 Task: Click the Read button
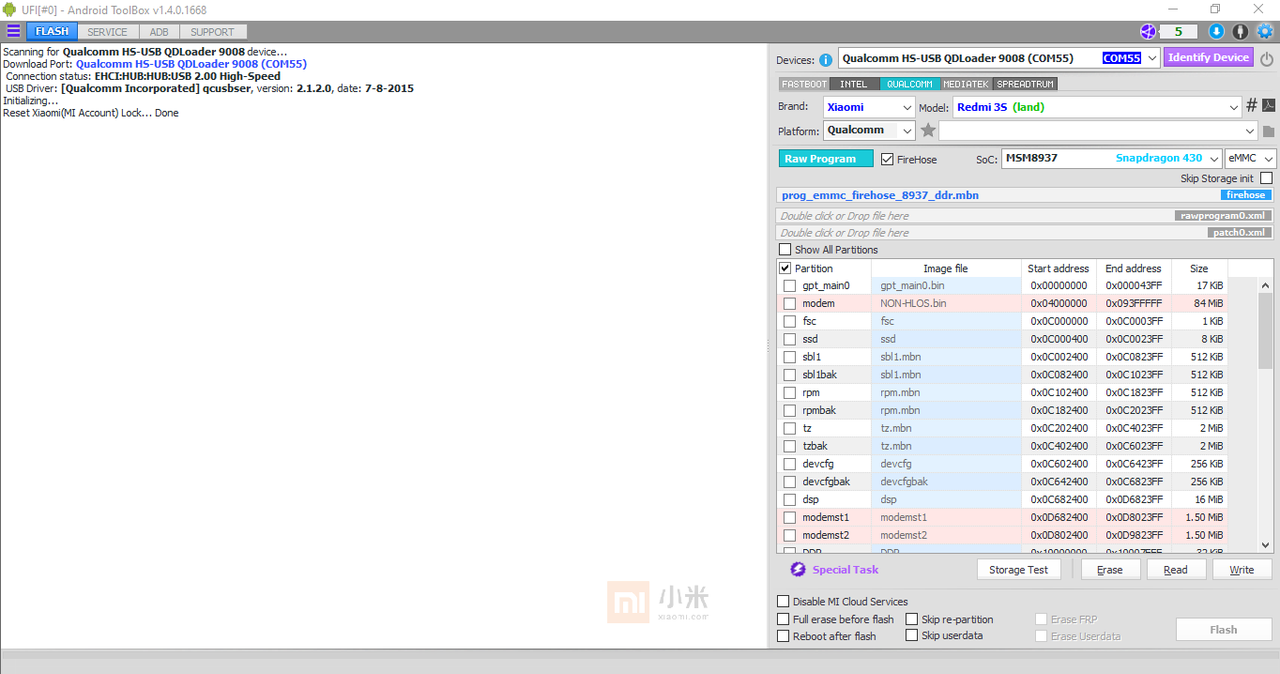click(x=1176, y=569)
